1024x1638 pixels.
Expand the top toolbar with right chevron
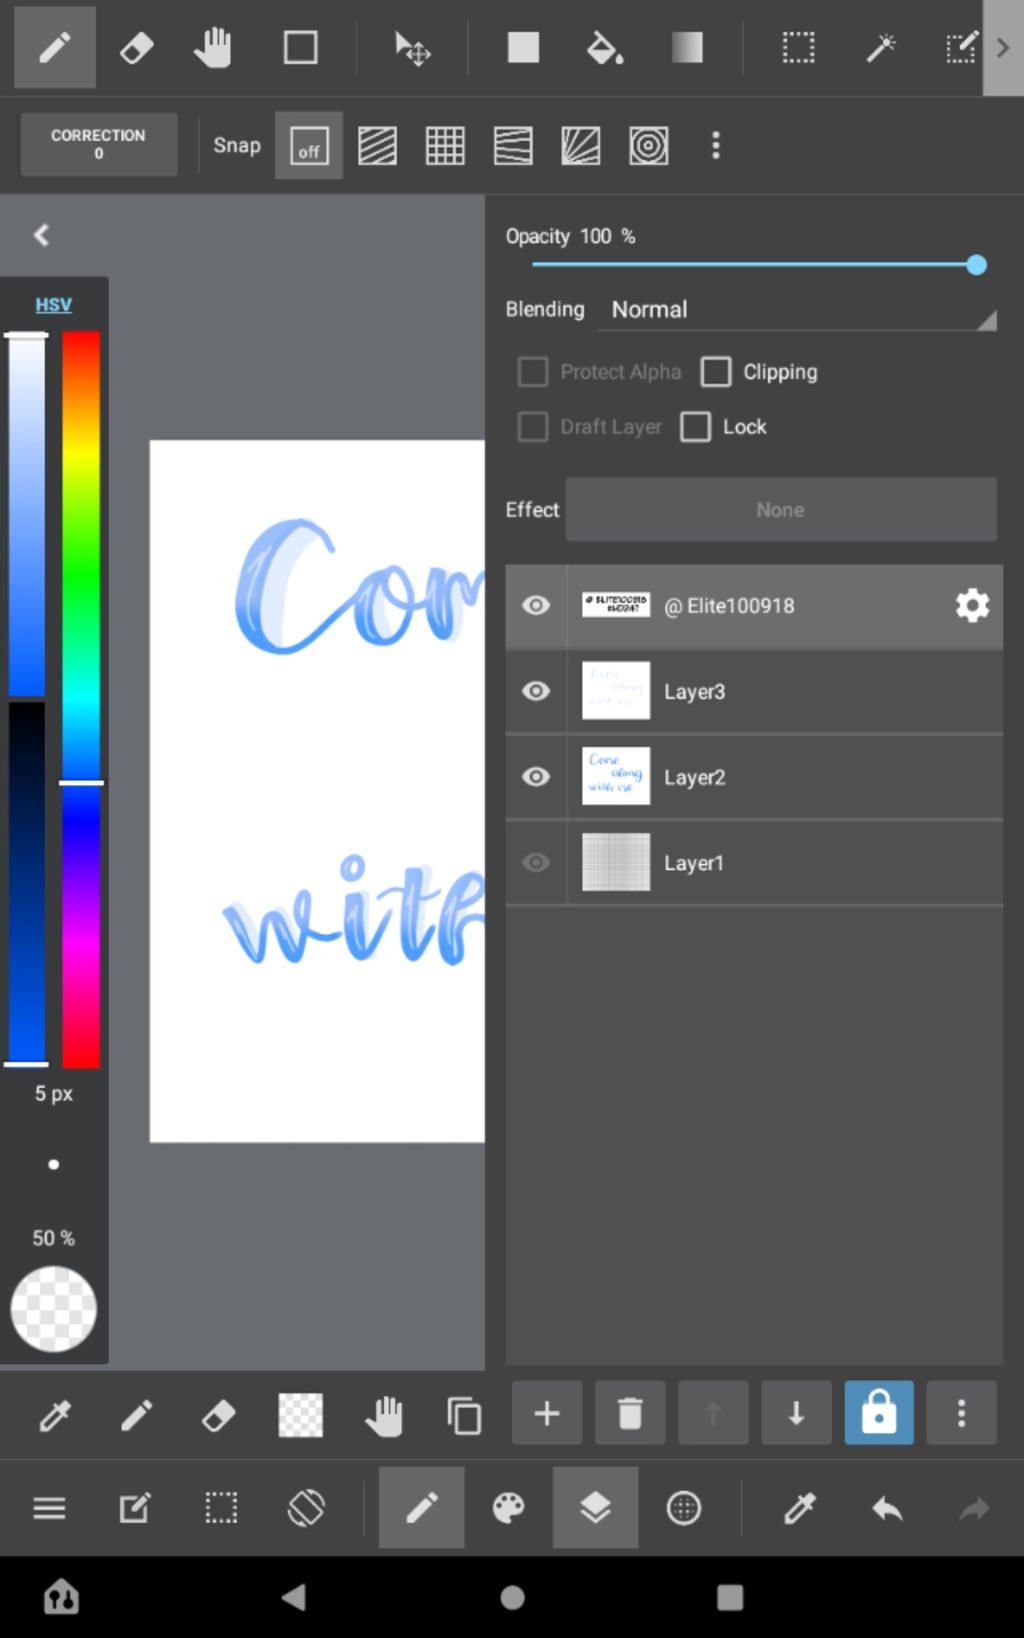click(x=1003, y=47)
